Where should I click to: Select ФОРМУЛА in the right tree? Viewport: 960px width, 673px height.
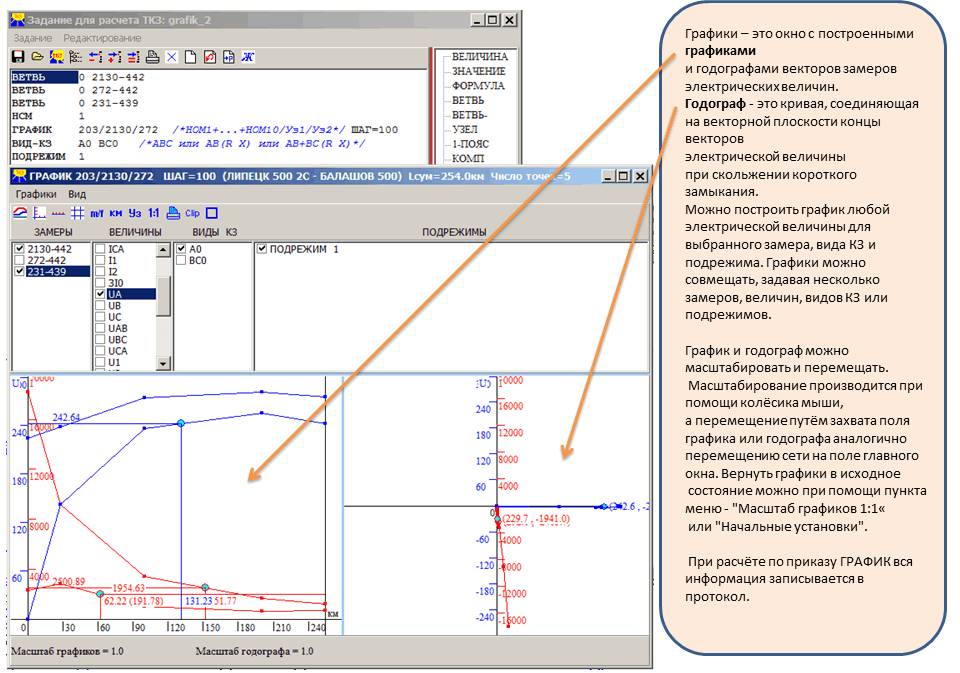coord(479,86)
